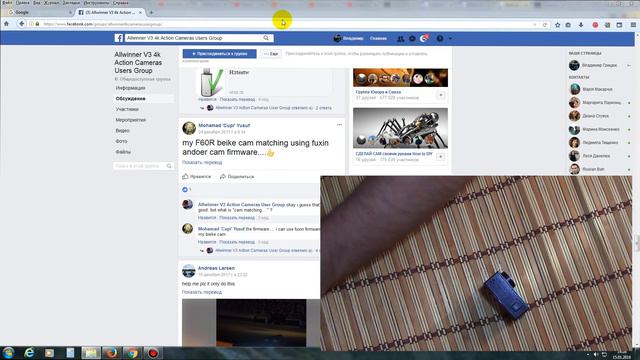Viewport: 640px width, 360px height.
Task: Click Показать перевод under the F60R post
Action: point(202,162)
